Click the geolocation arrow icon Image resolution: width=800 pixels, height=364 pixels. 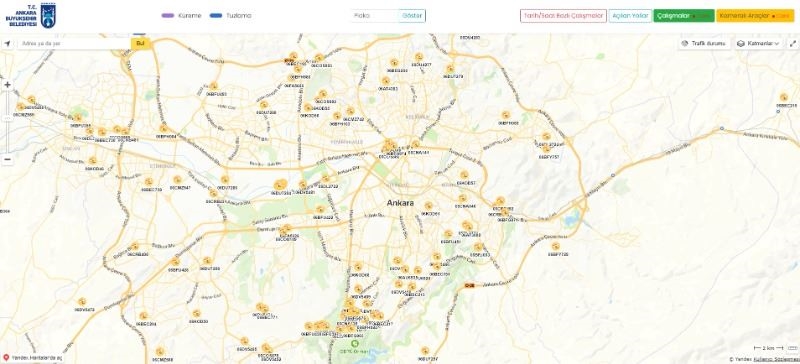pos(7,43)
